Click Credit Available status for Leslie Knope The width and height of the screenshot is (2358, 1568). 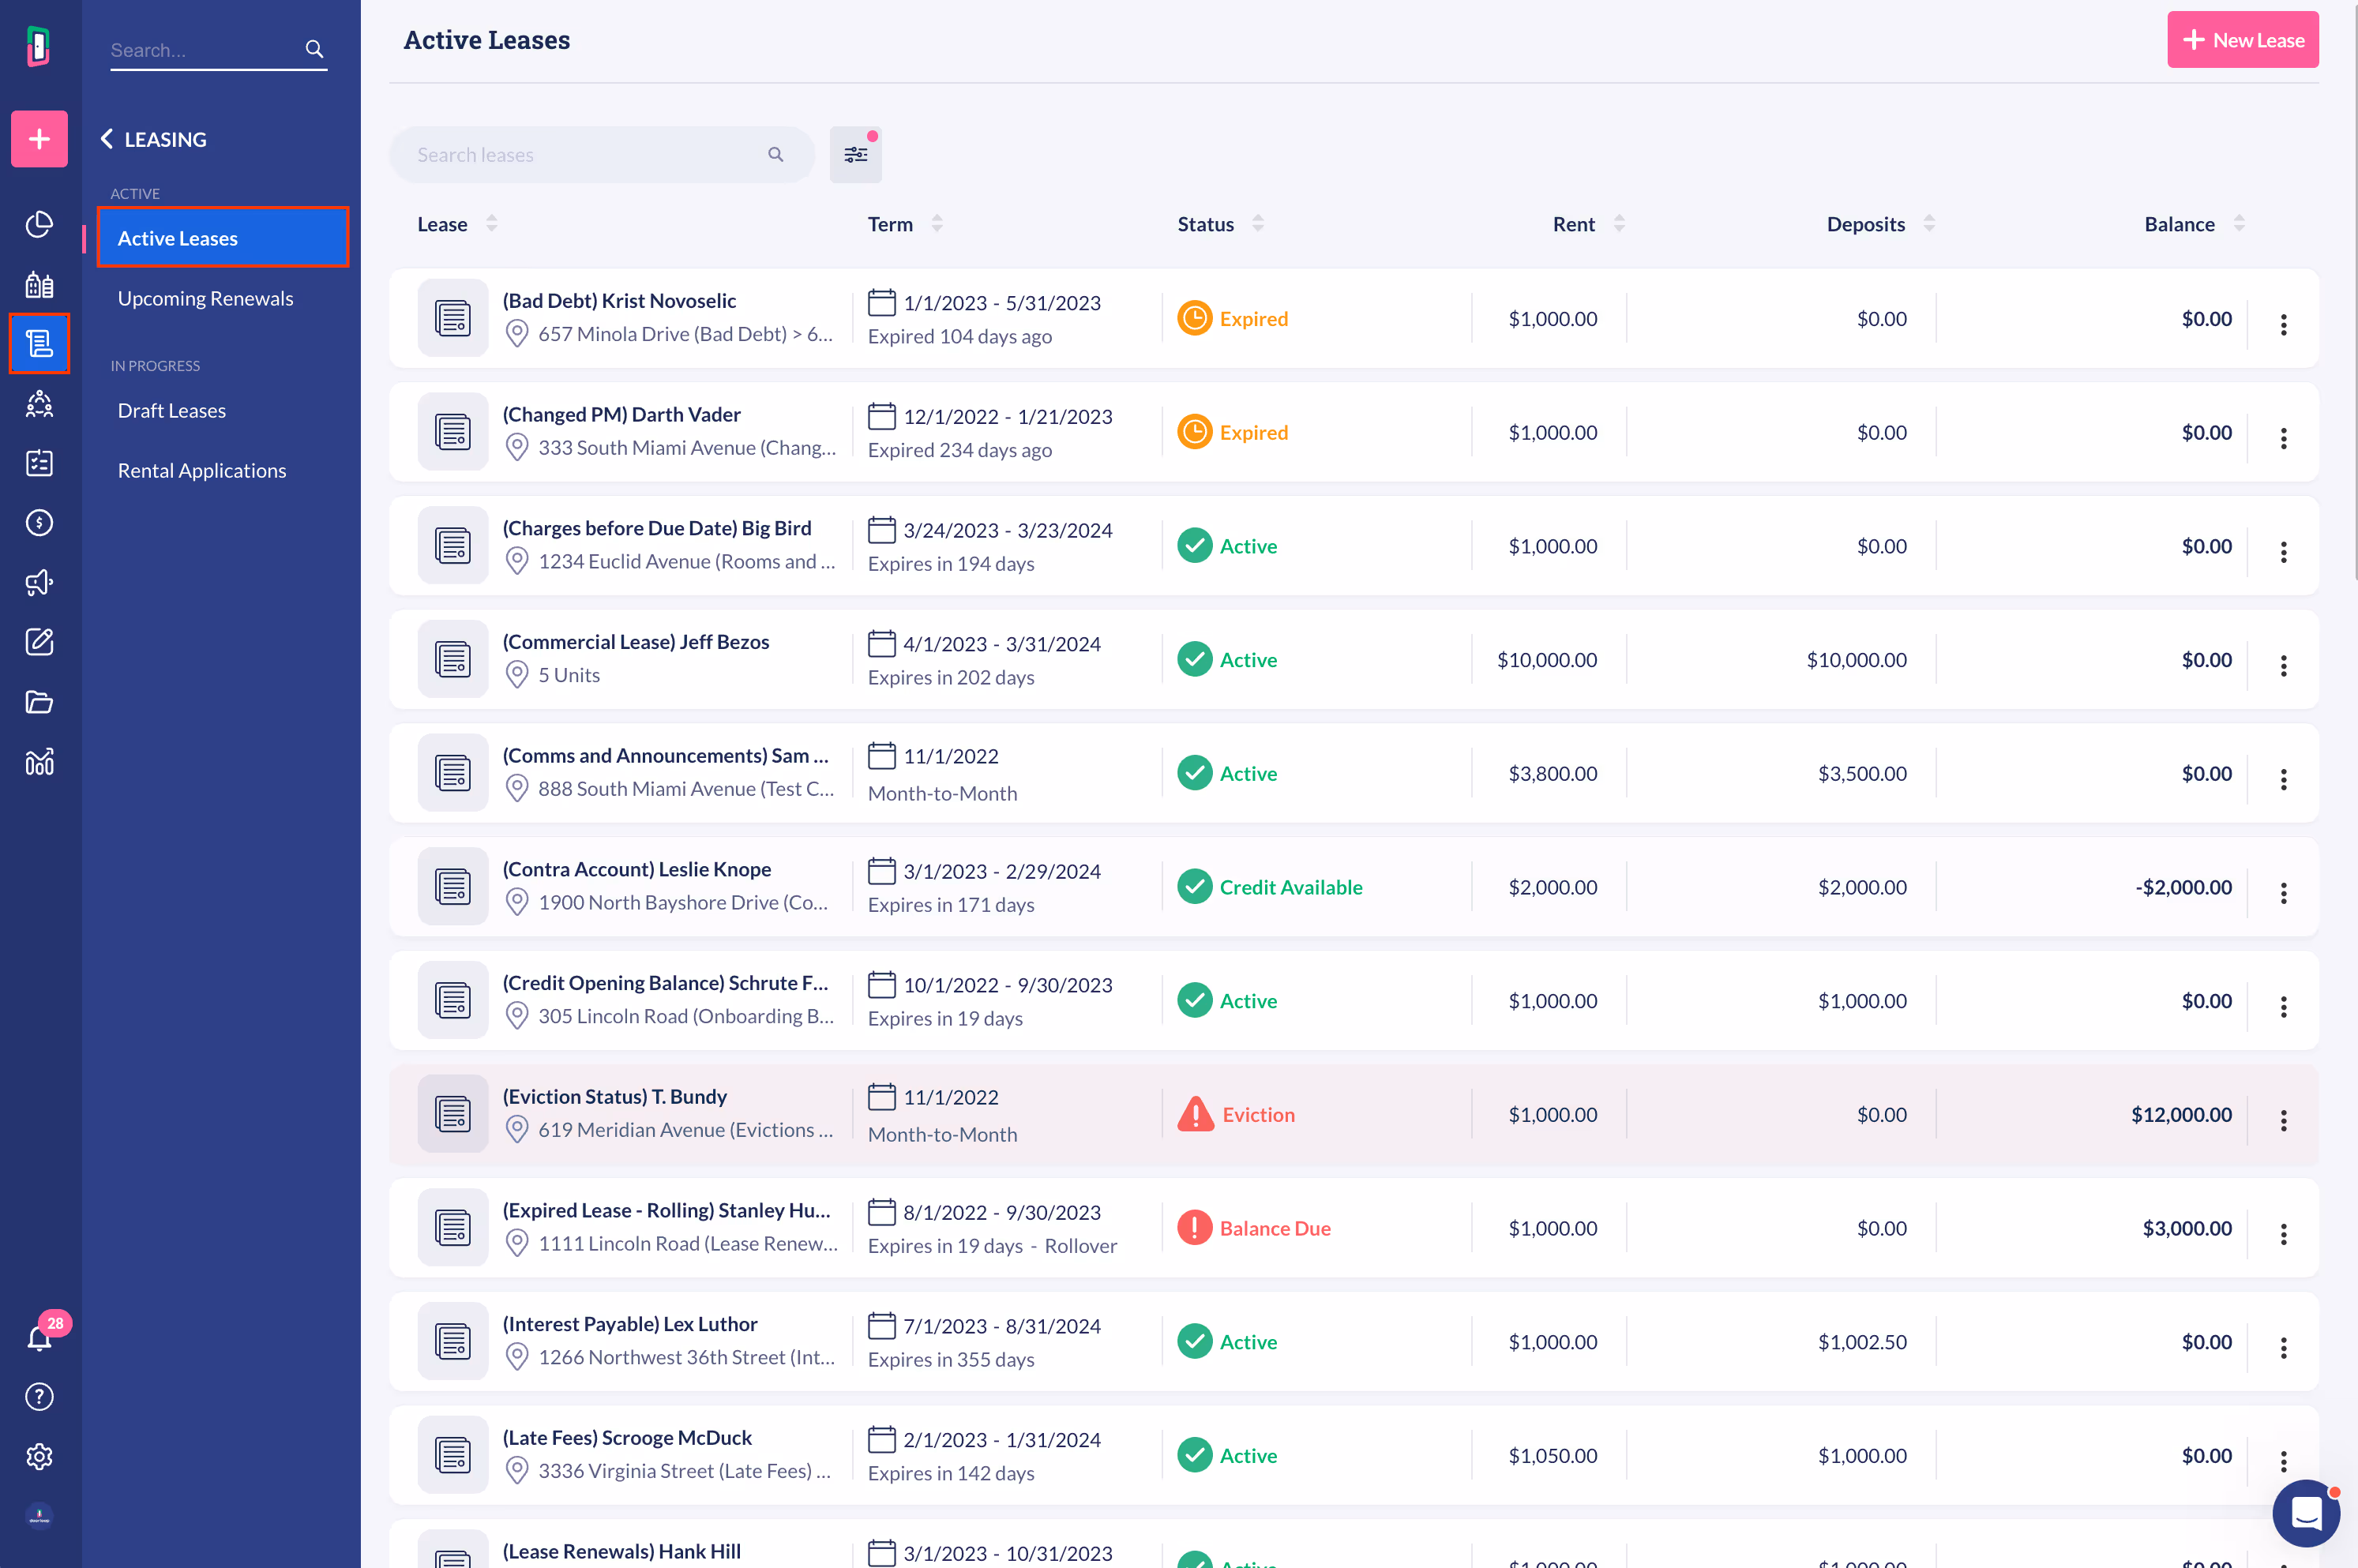tap(1270, 887)
